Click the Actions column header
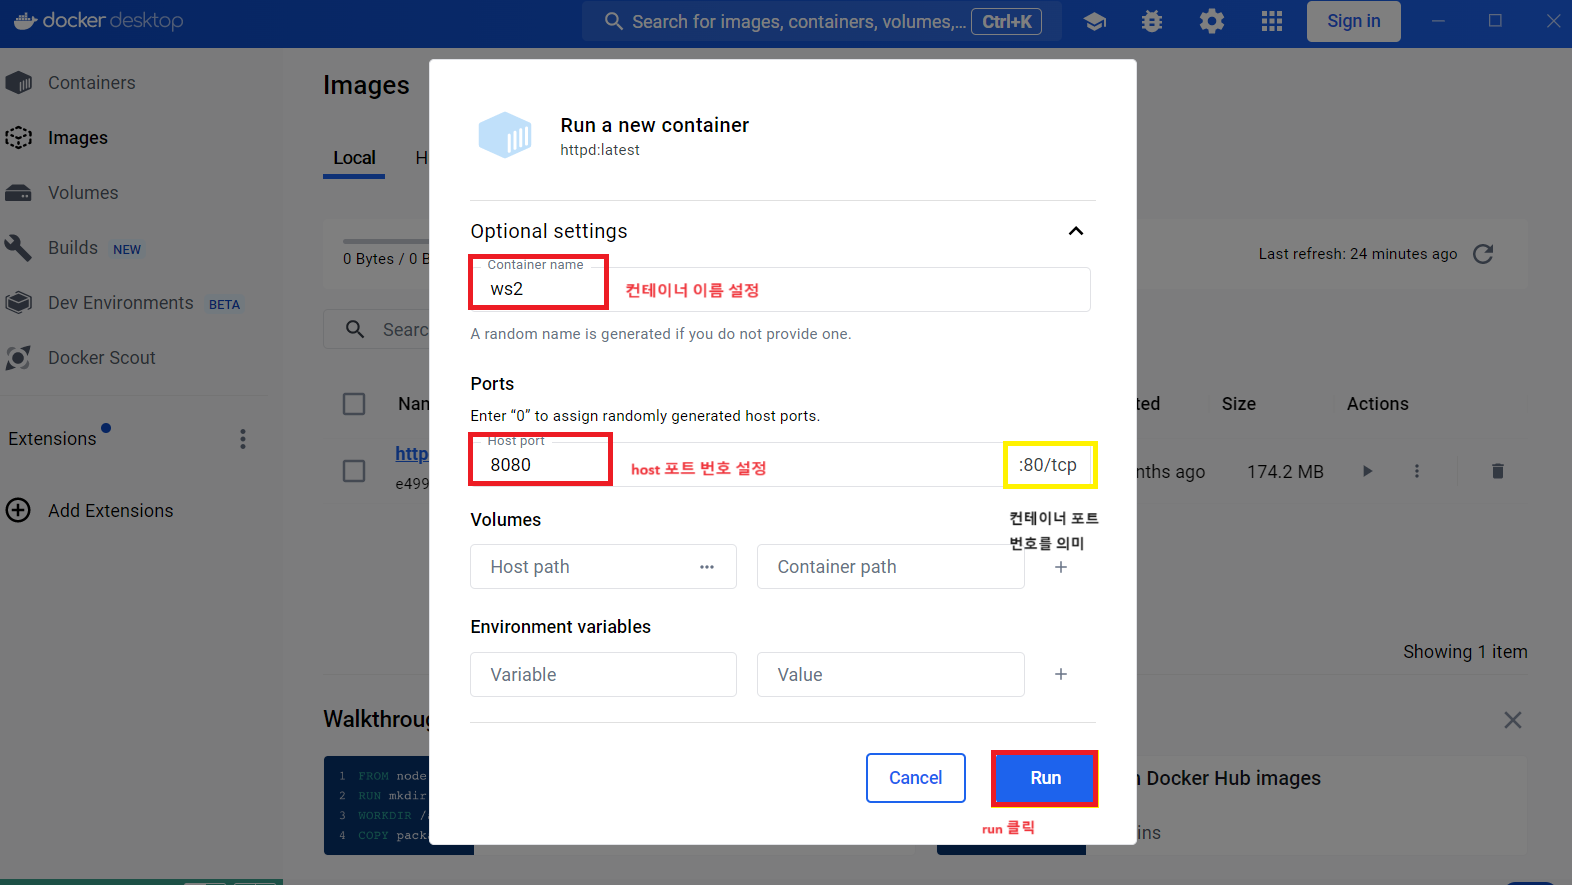 (1377, 404)
